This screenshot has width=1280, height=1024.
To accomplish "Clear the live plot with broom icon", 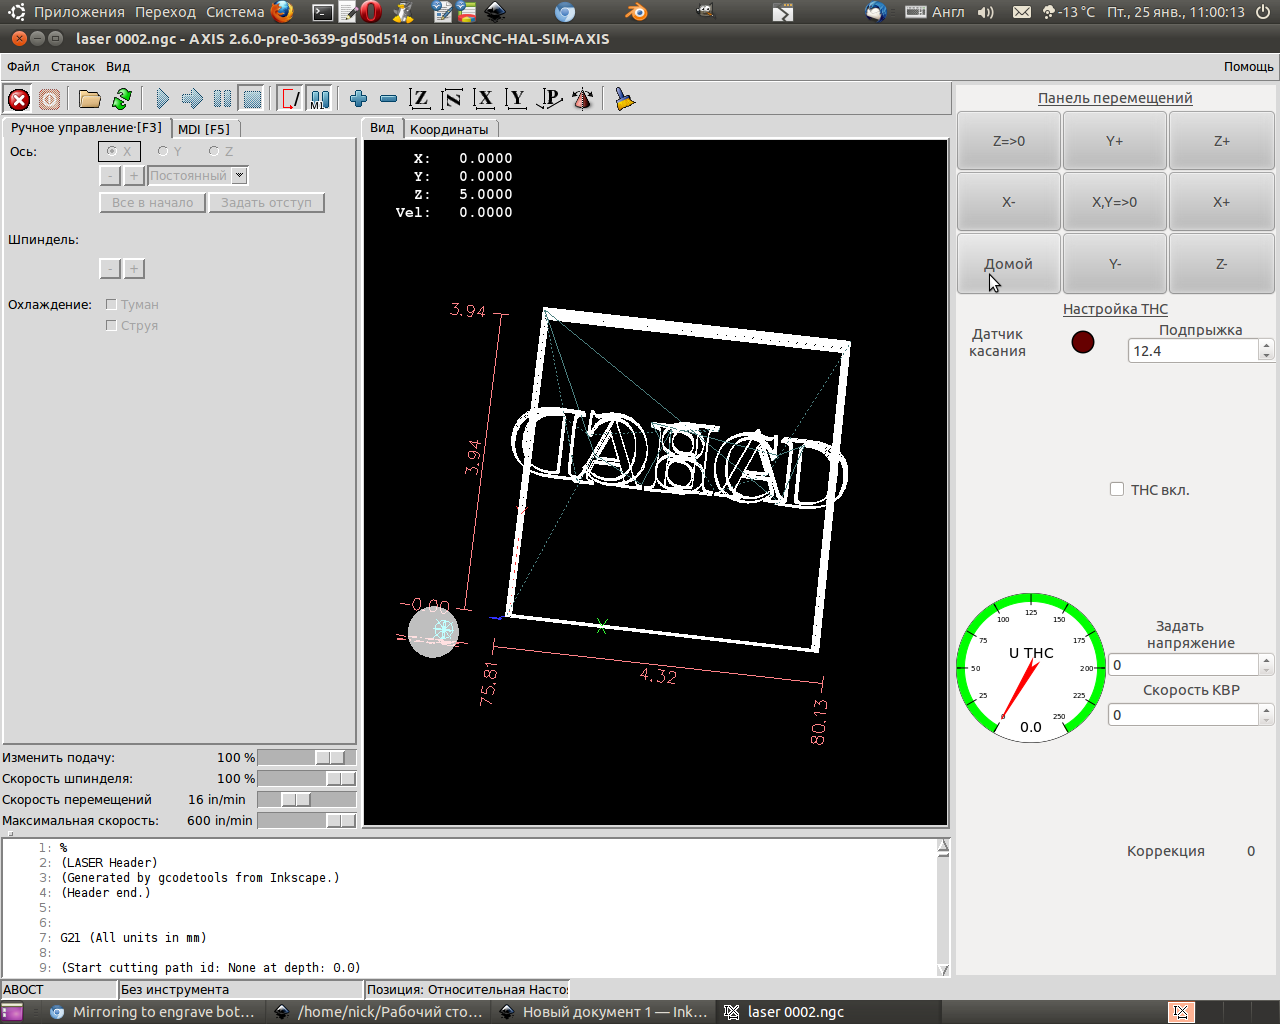I will tap(625, 99).
